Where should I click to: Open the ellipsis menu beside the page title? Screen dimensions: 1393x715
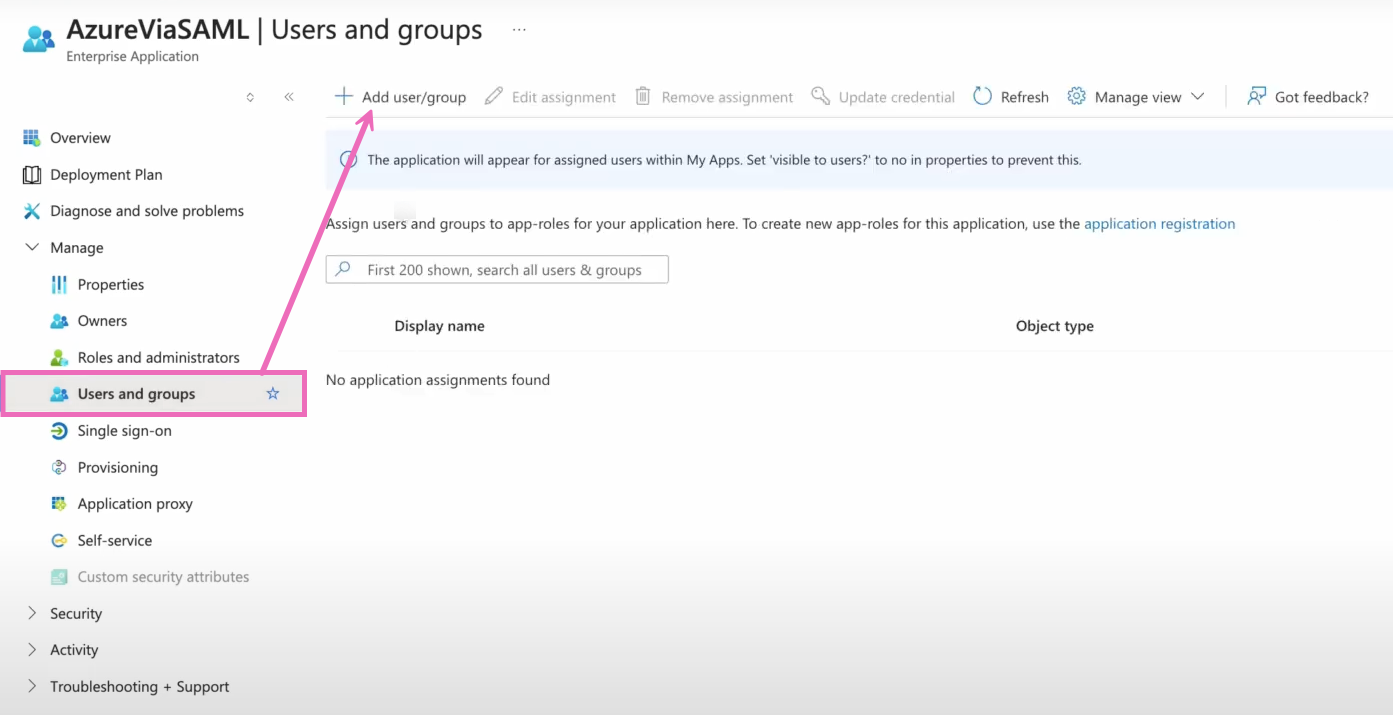point(519,30)
